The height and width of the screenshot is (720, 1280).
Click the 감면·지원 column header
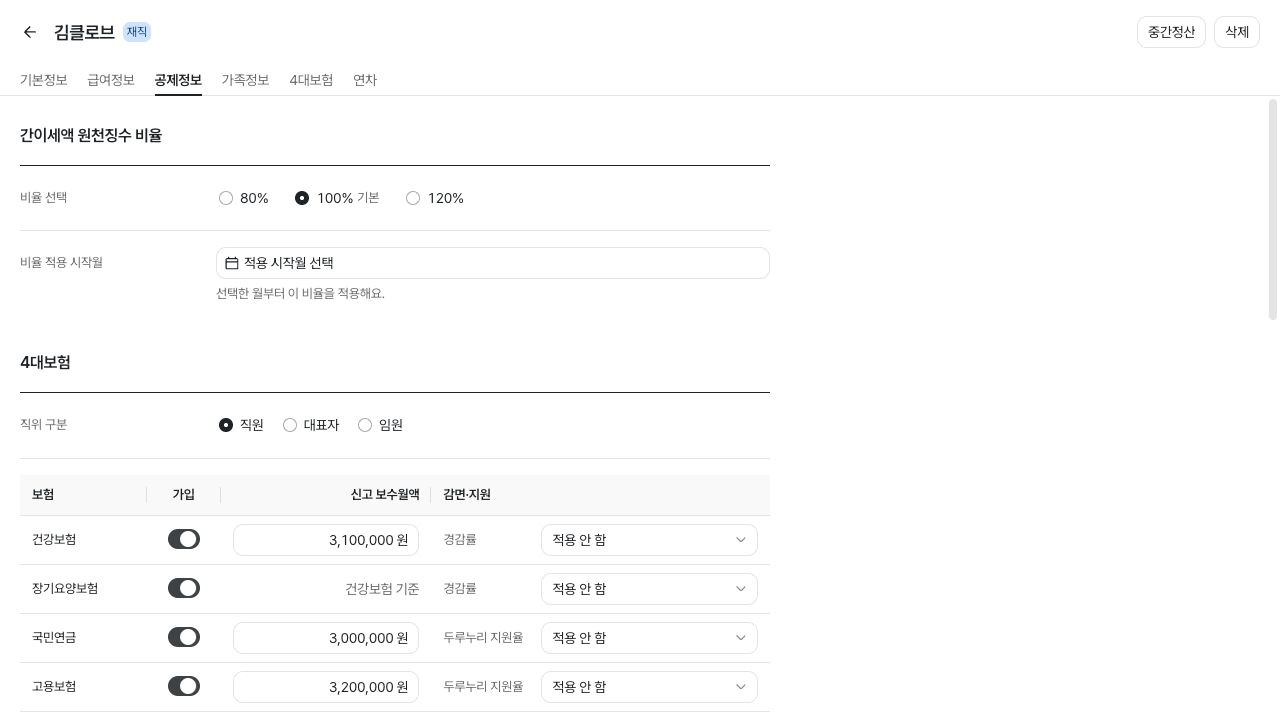pyautogui.click(x=467, y=494)
